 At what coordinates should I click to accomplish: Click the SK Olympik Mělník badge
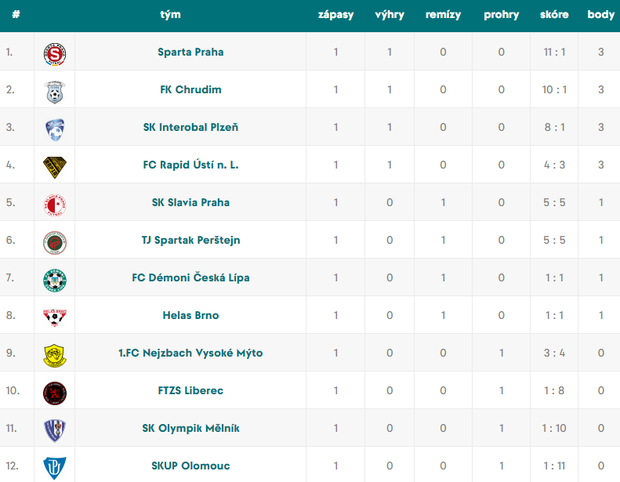pyautogui.click(x=55, y=431)
